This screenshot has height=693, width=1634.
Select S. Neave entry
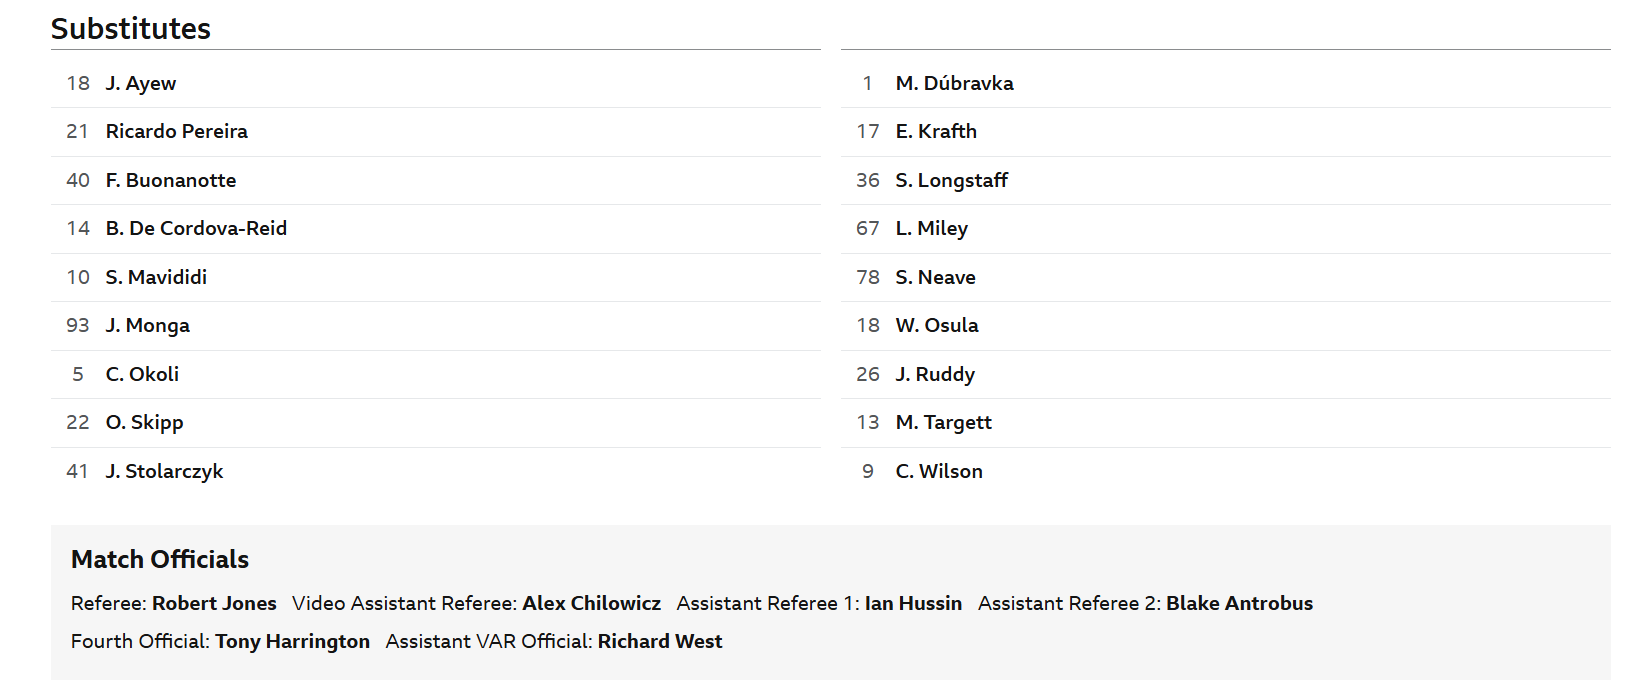click(x=1226, y=277)
